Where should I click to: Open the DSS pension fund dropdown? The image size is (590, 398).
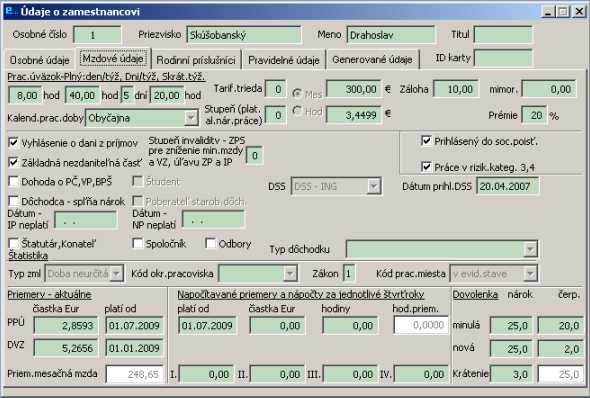374,186
